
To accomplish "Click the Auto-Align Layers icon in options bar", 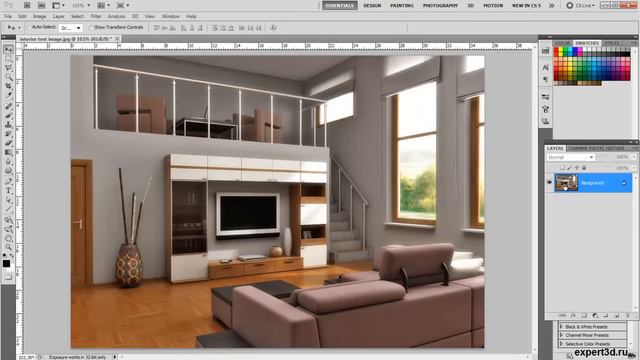I will point(273,28).
